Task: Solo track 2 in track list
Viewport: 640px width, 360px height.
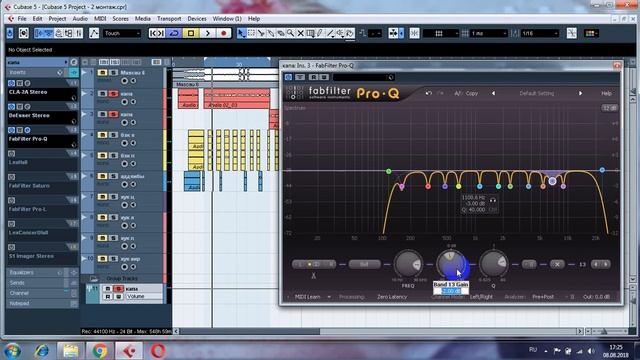Action: [x=113, y=93]
